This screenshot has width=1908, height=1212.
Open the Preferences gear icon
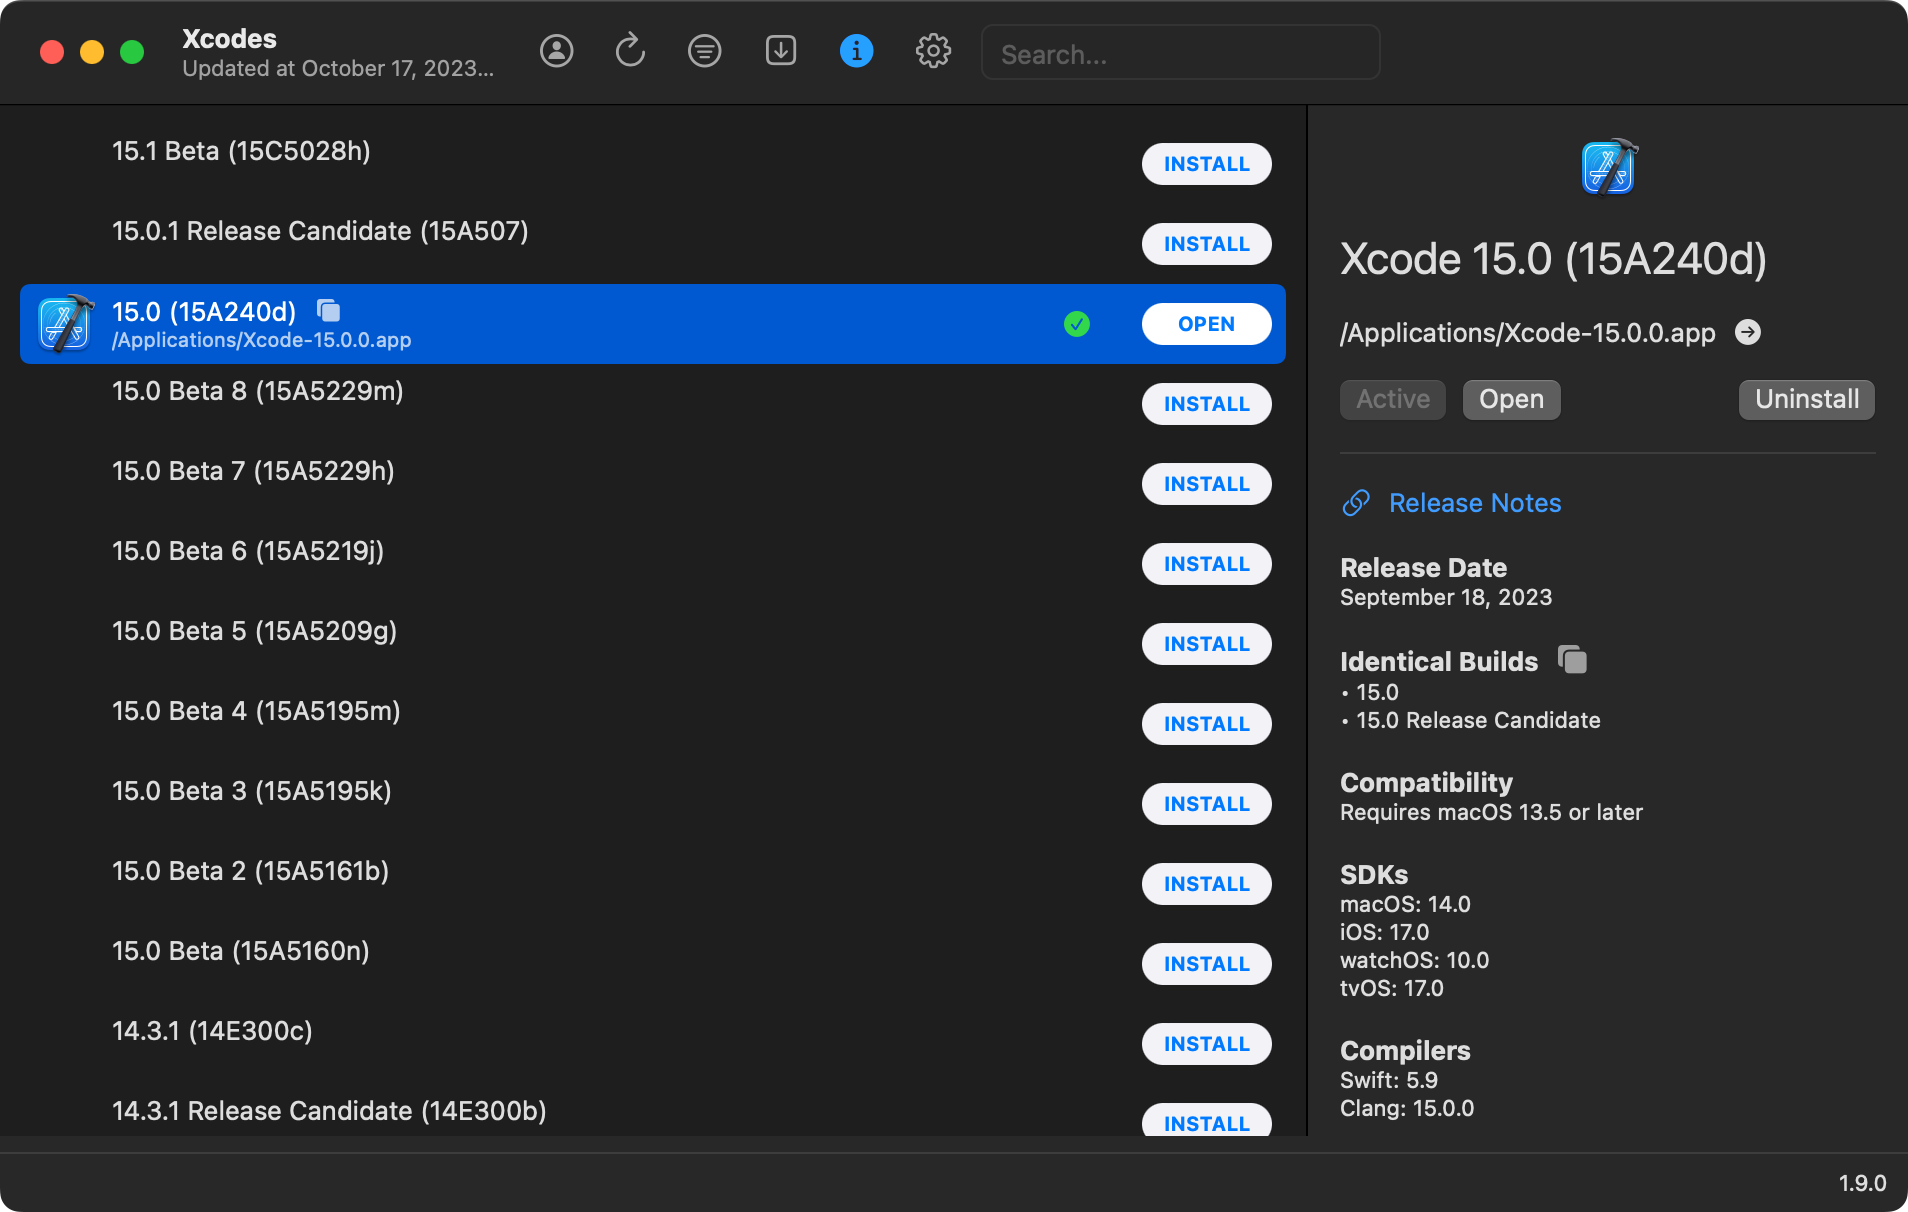(x=932, y=51)
